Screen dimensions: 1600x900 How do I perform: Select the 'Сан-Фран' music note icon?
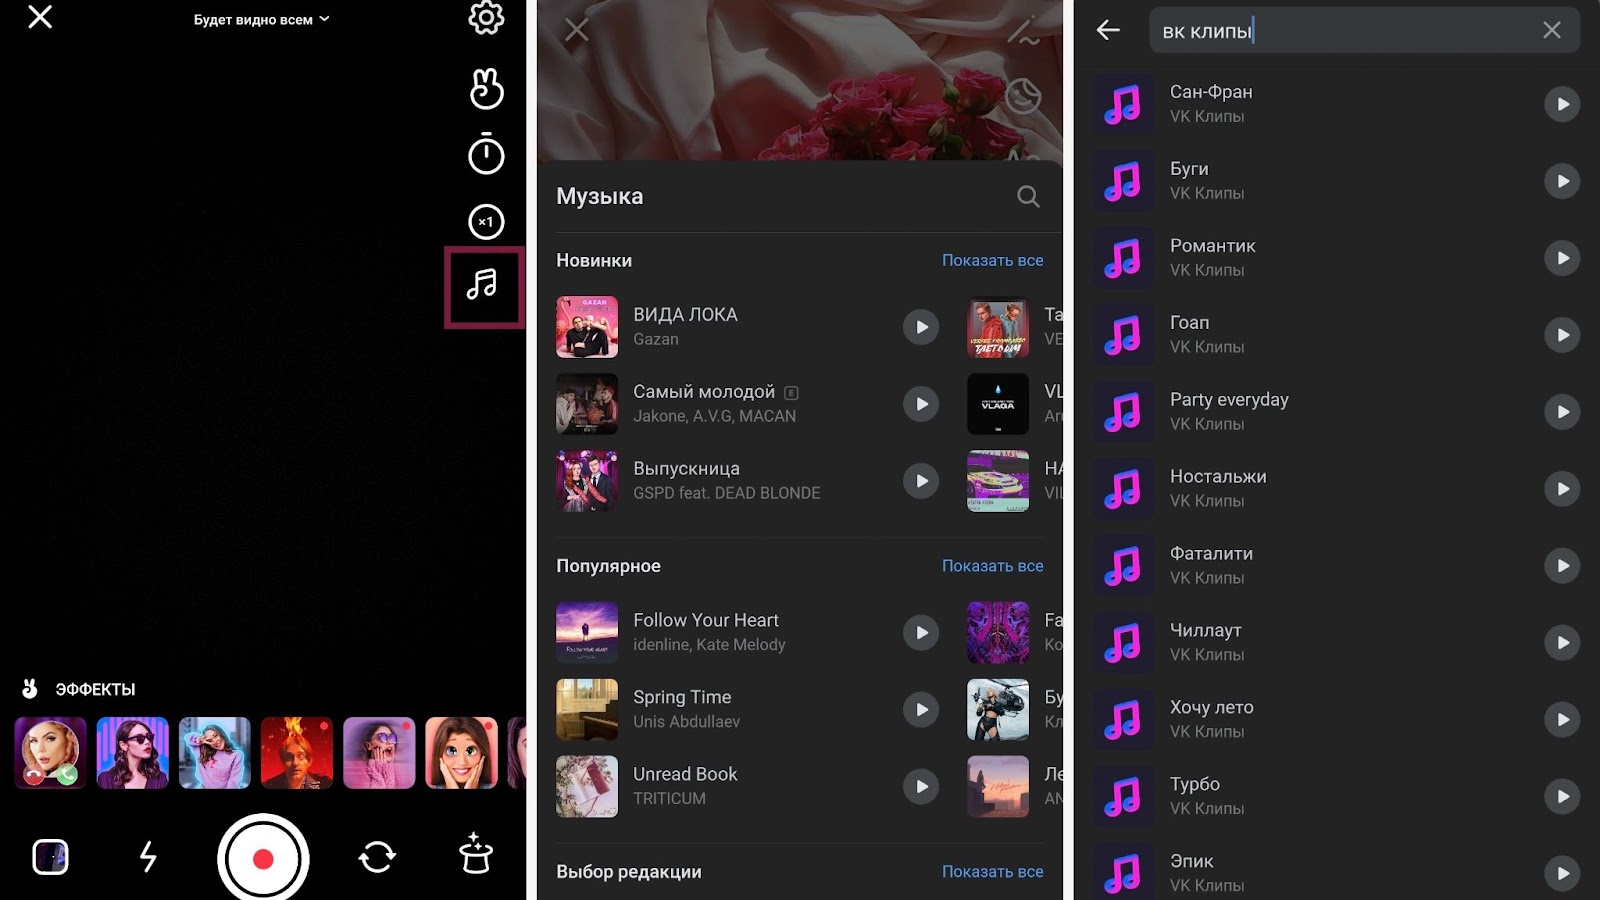1122,104
